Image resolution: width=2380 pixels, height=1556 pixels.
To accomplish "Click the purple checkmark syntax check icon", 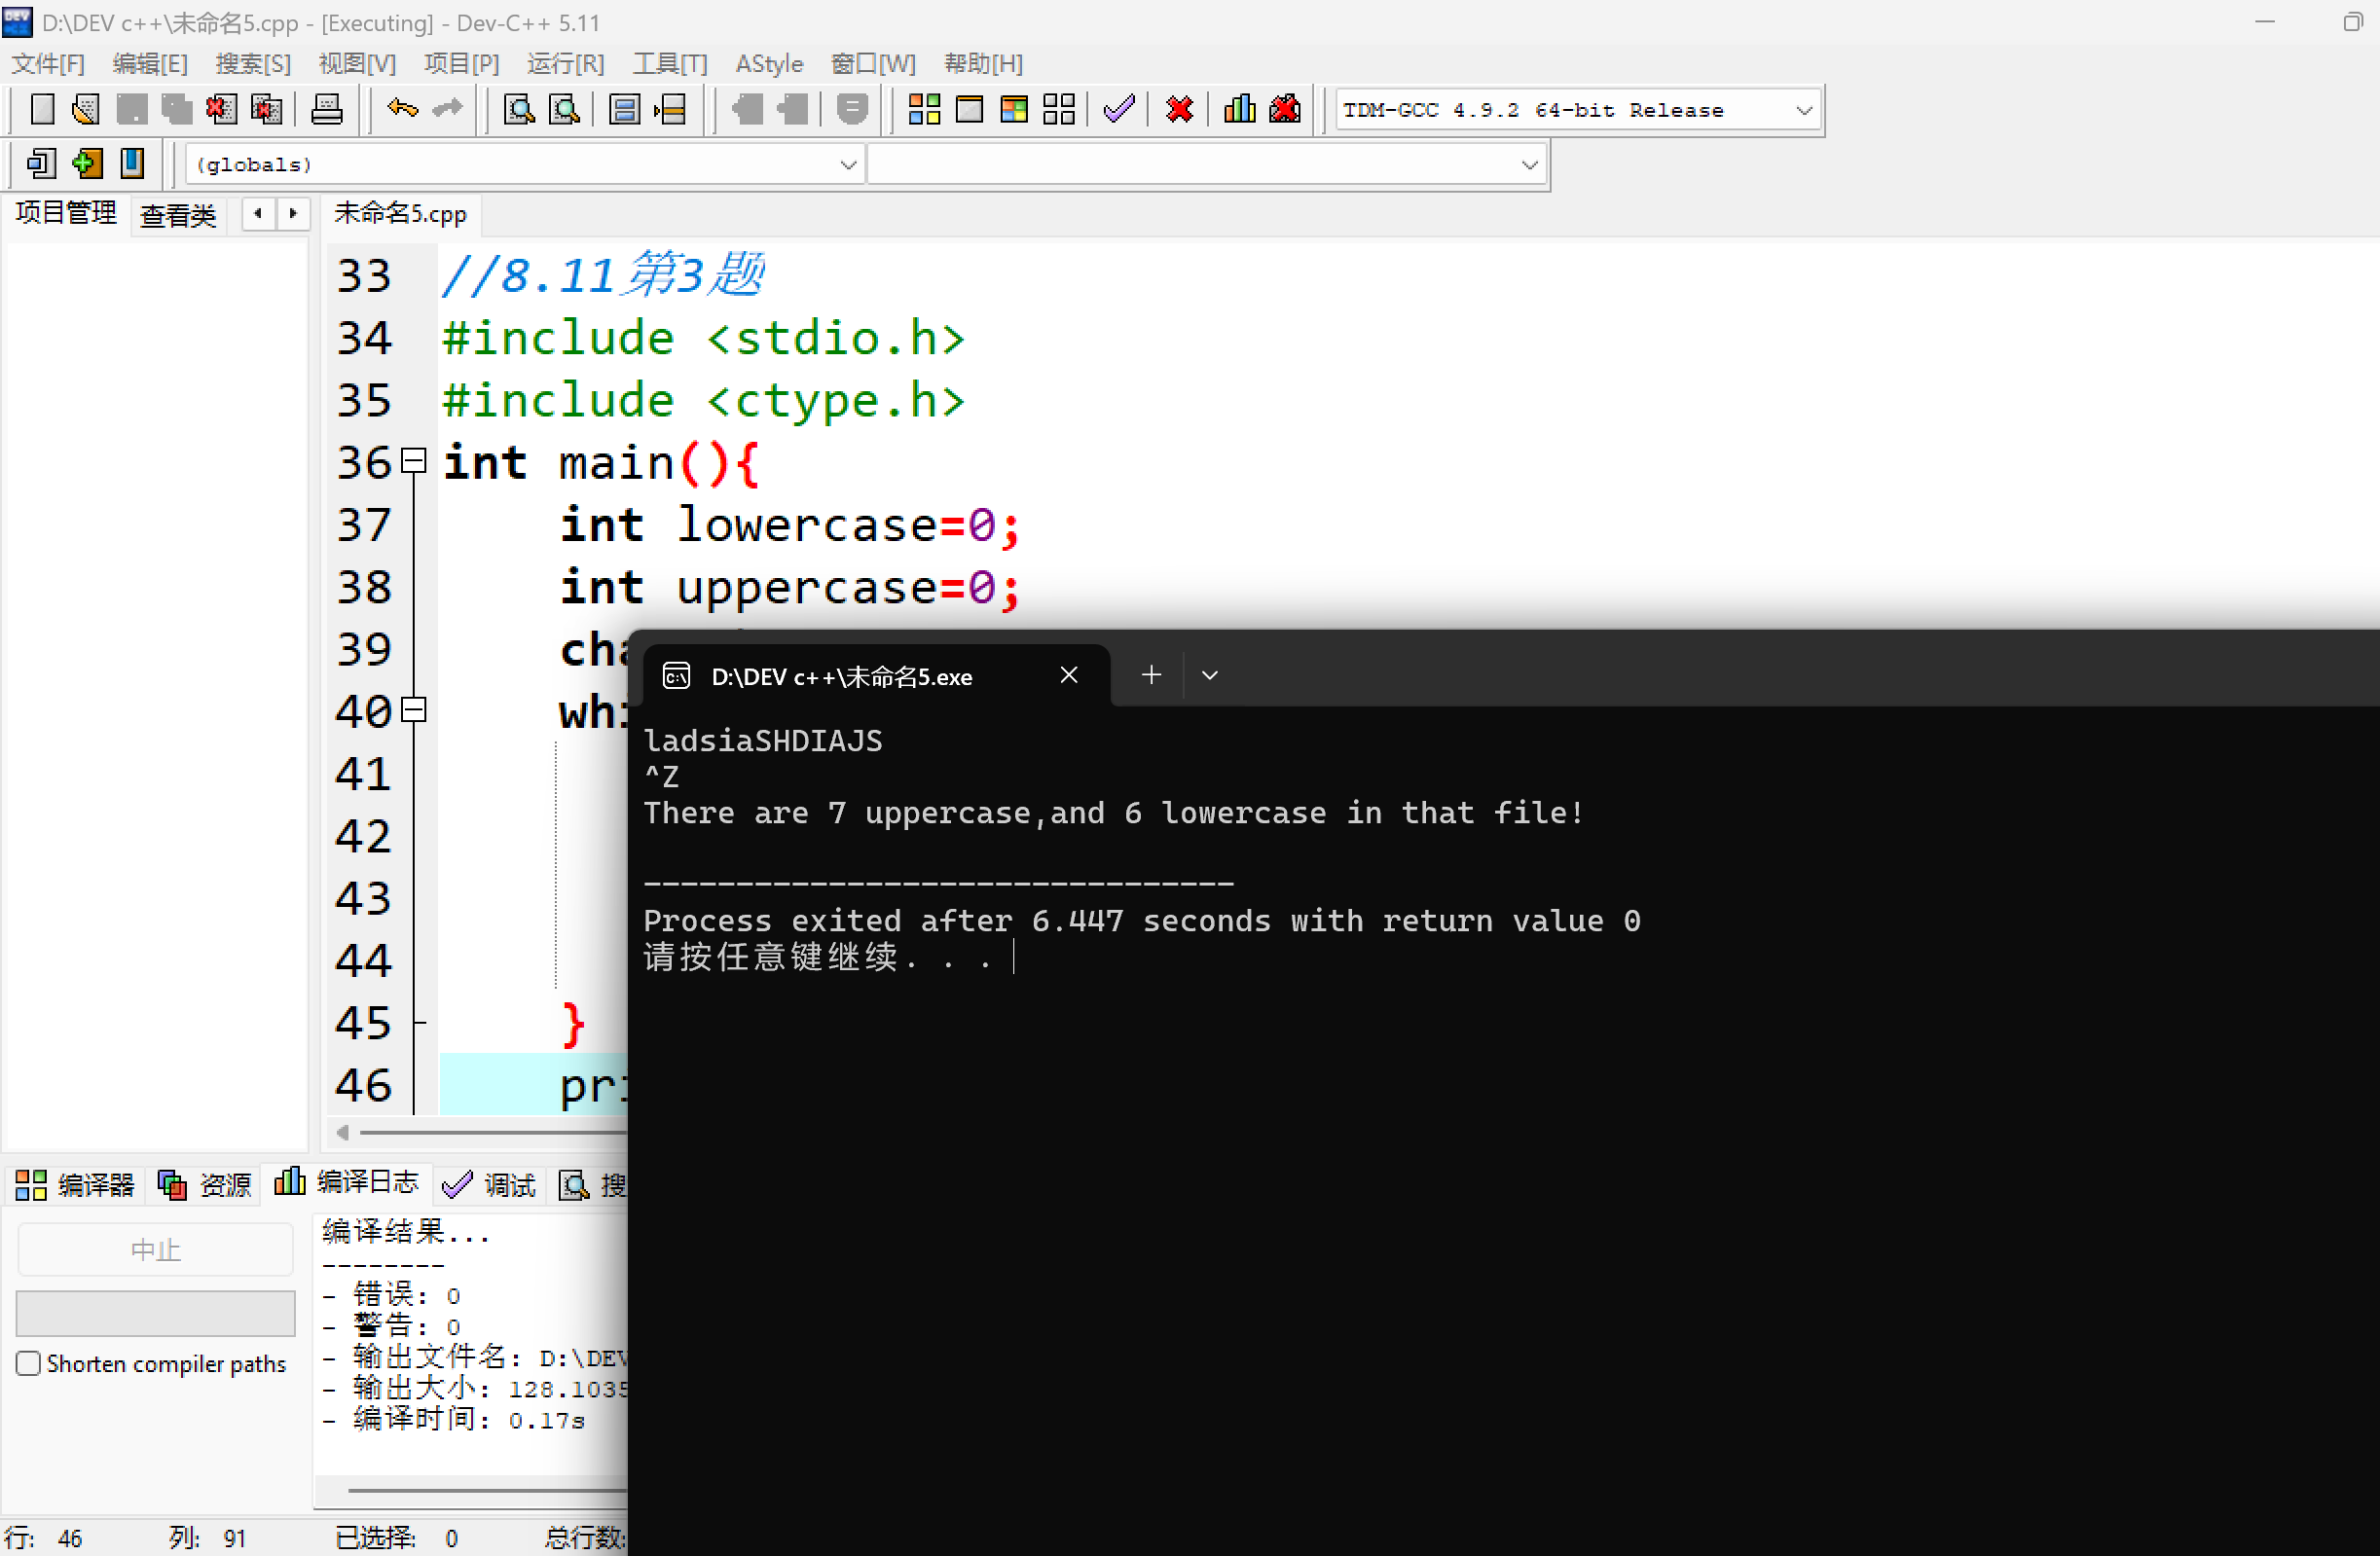I will [1118, 109].
